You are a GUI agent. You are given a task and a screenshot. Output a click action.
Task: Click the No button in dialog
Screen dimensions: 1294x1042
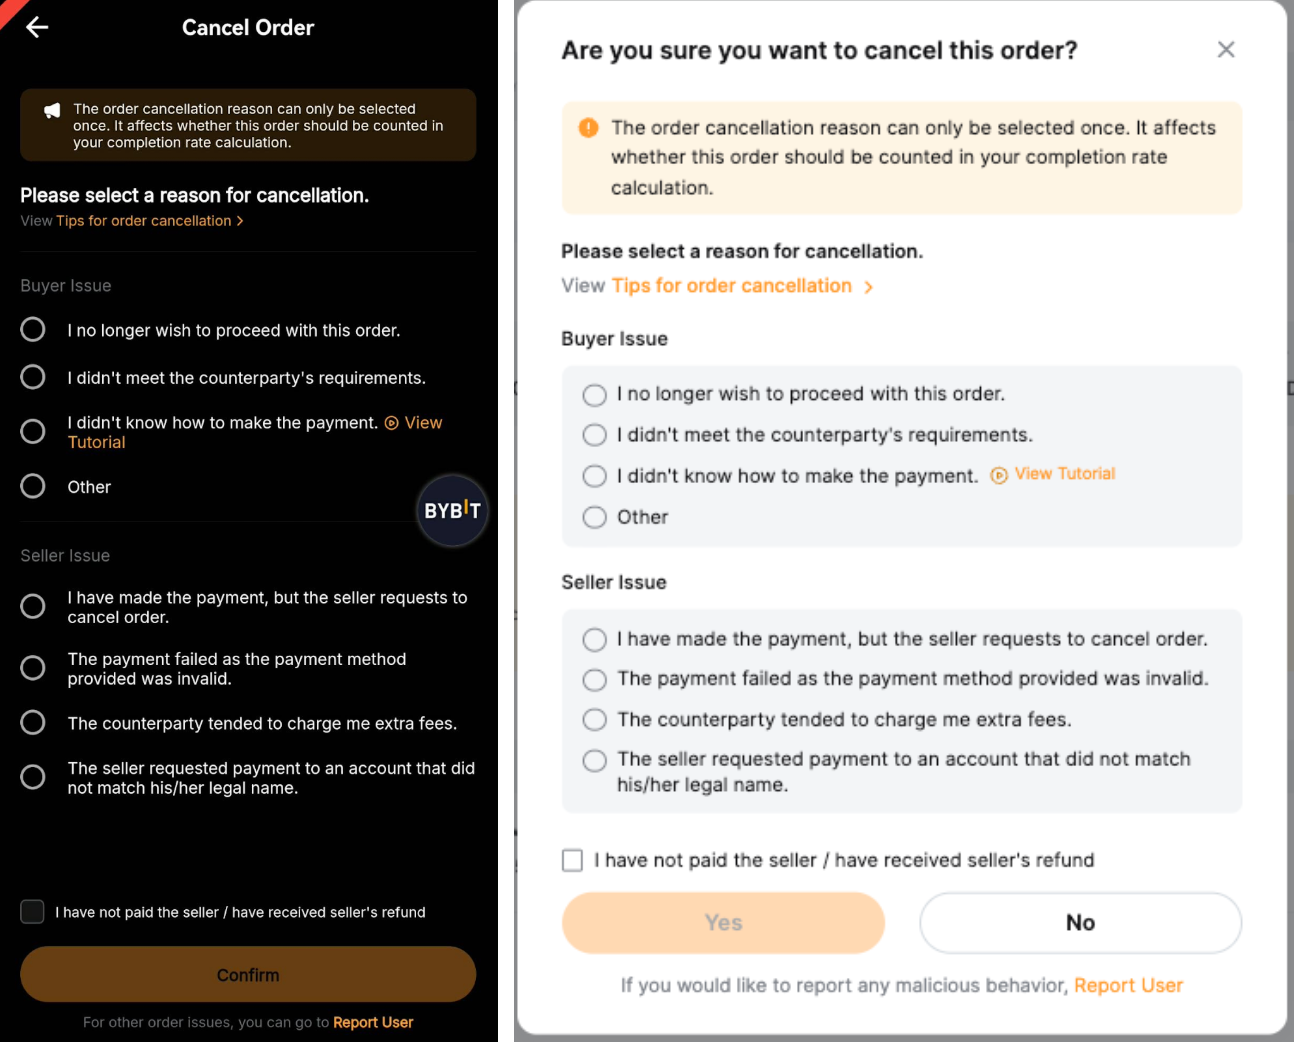(x=1080, y=923)
